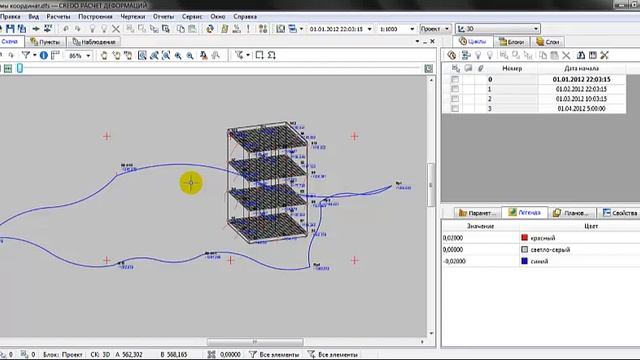The height and width of the screenshot is (360, 640).
Task: Expand the dropdown arrow beside the layout icon
Action: click(301, 29)
